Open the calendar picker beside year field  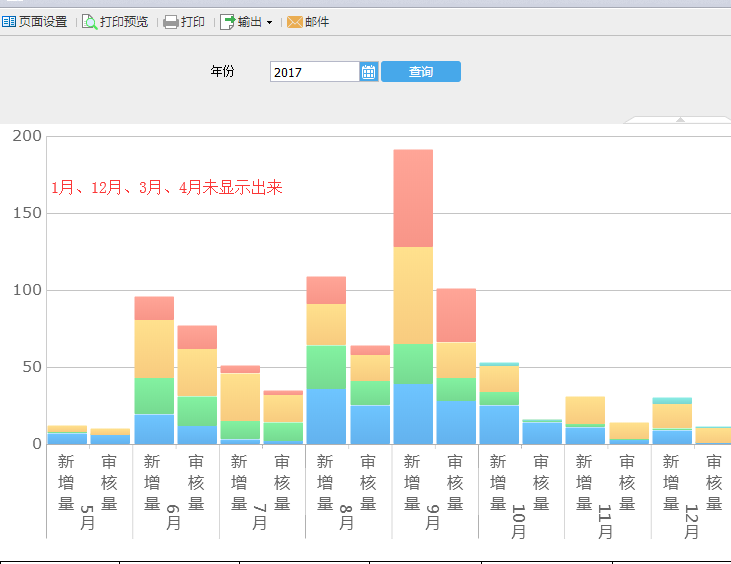368,72
